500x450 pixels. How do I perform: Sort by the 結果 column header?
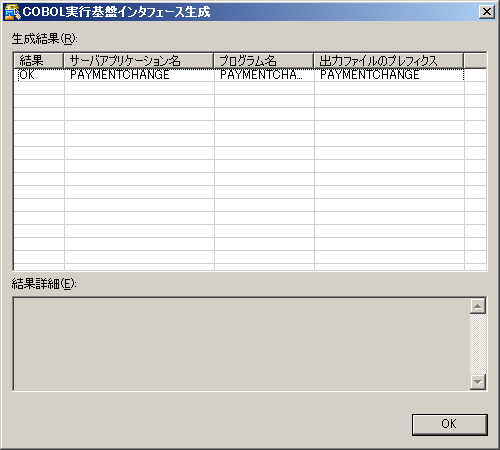[38, 61]
